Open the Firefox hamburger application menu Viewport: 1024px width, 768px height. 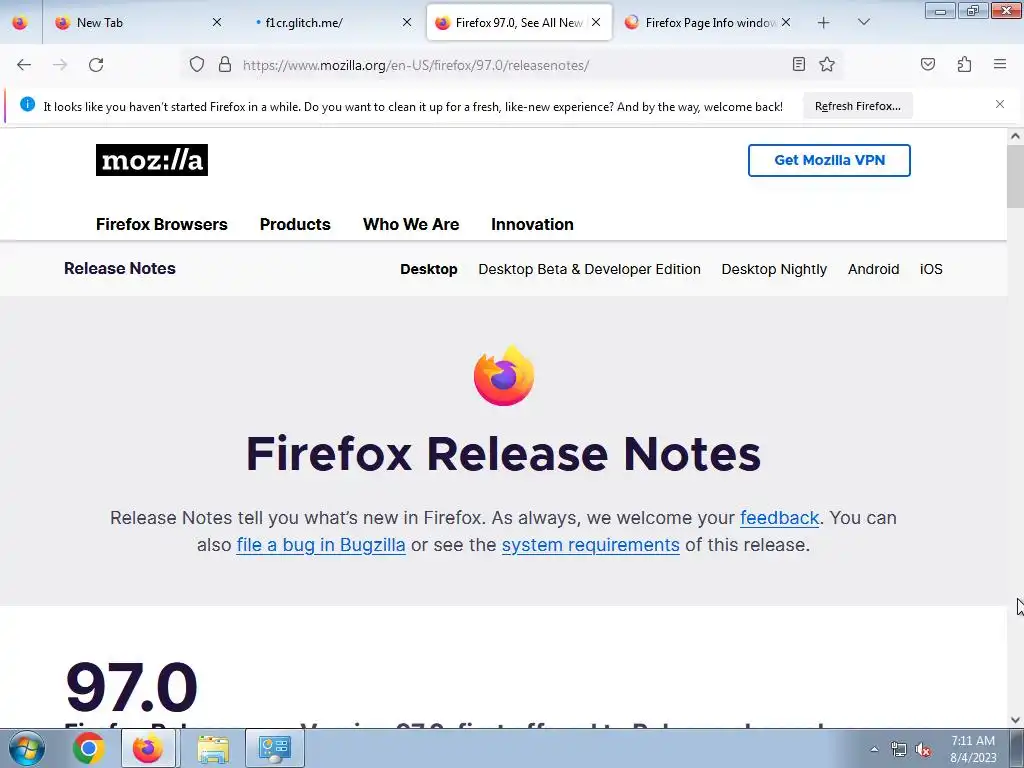click(x=1000, y=64)
